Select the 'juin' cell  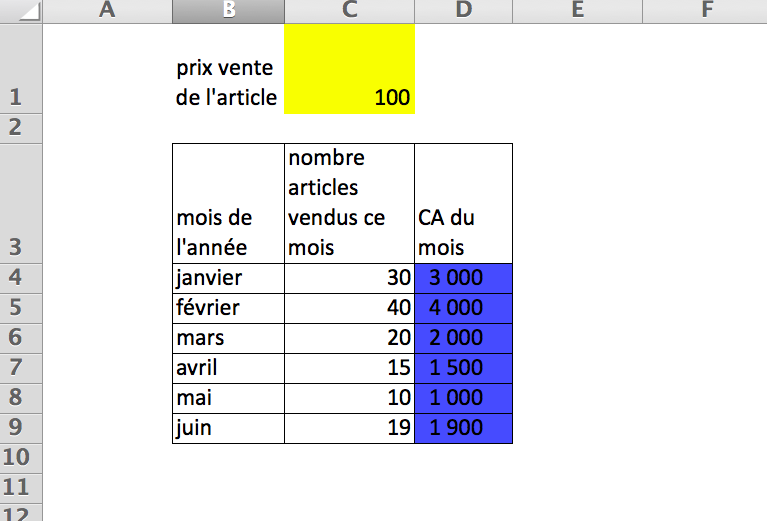pyautogui.click(x=228, y=428)
